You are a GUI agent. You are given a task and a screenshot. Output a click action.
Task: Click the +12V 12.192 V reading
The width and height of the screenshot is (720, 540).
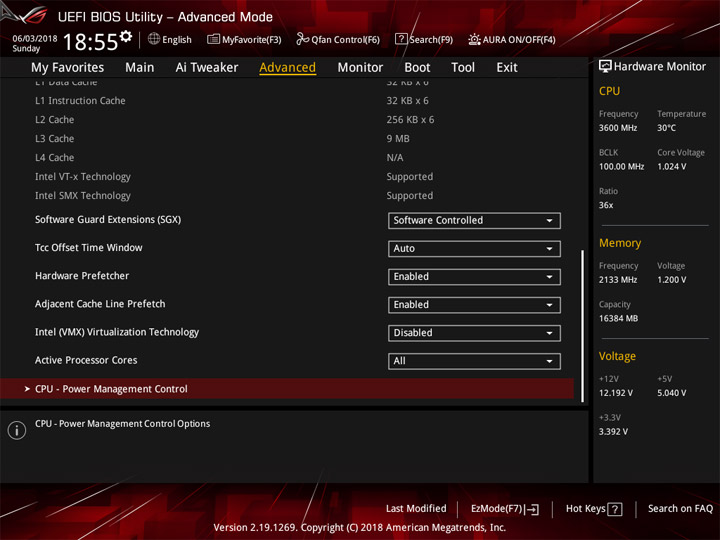tap(615, 393)
